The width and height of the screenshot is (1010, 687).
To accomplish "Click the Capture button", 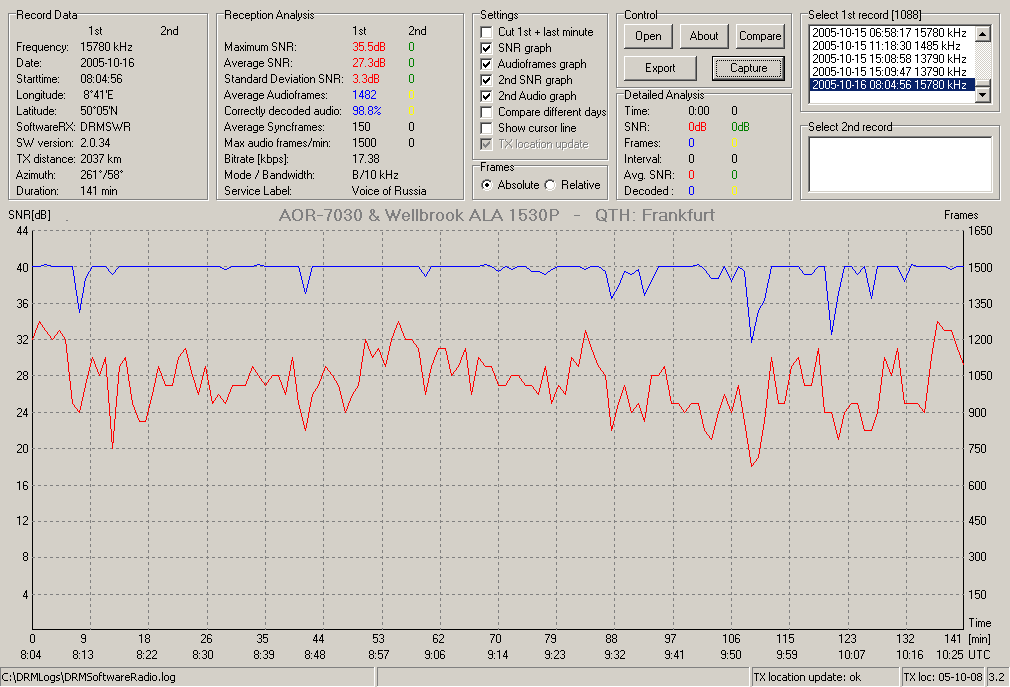I will click(x=748, y=68).
